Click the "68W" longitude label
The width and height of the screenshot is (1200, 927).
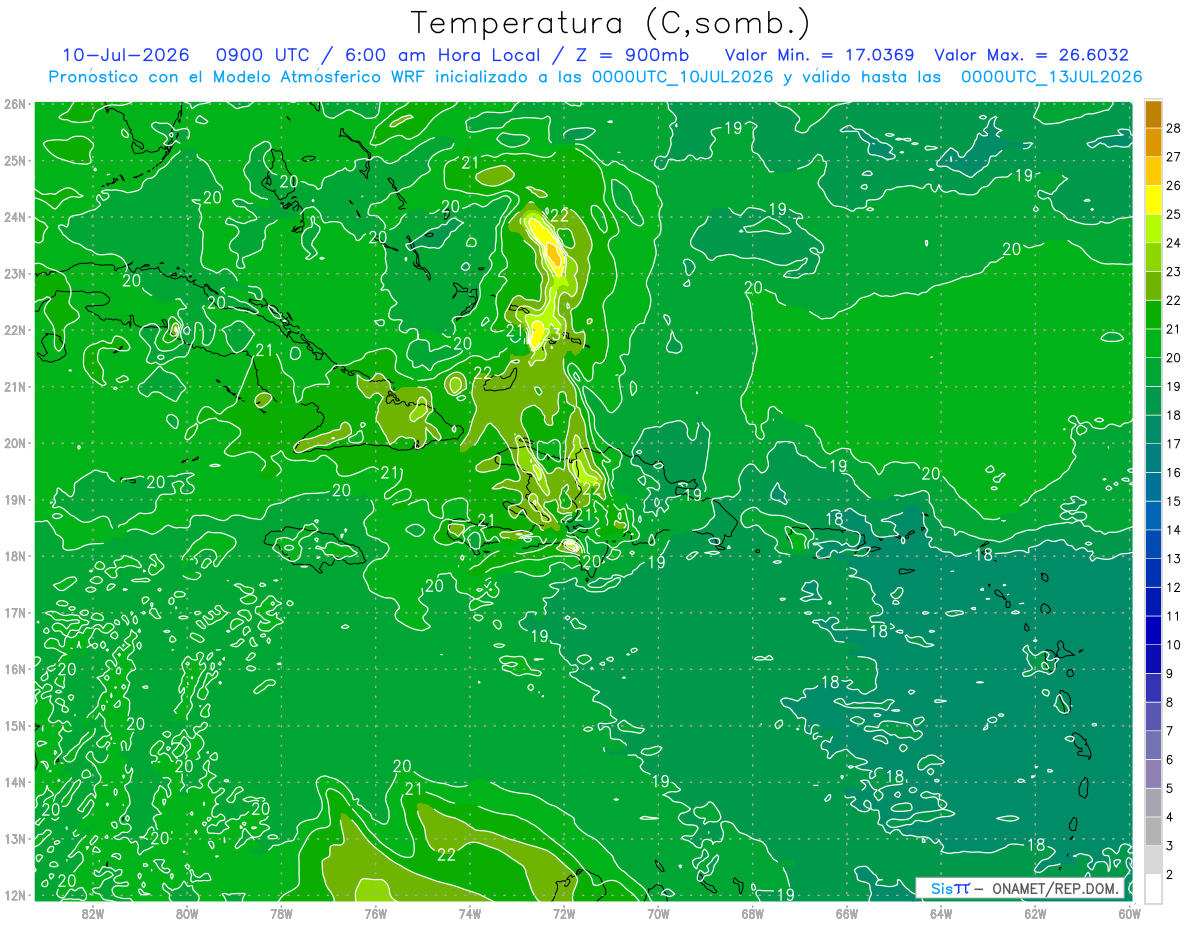[753, 913]
